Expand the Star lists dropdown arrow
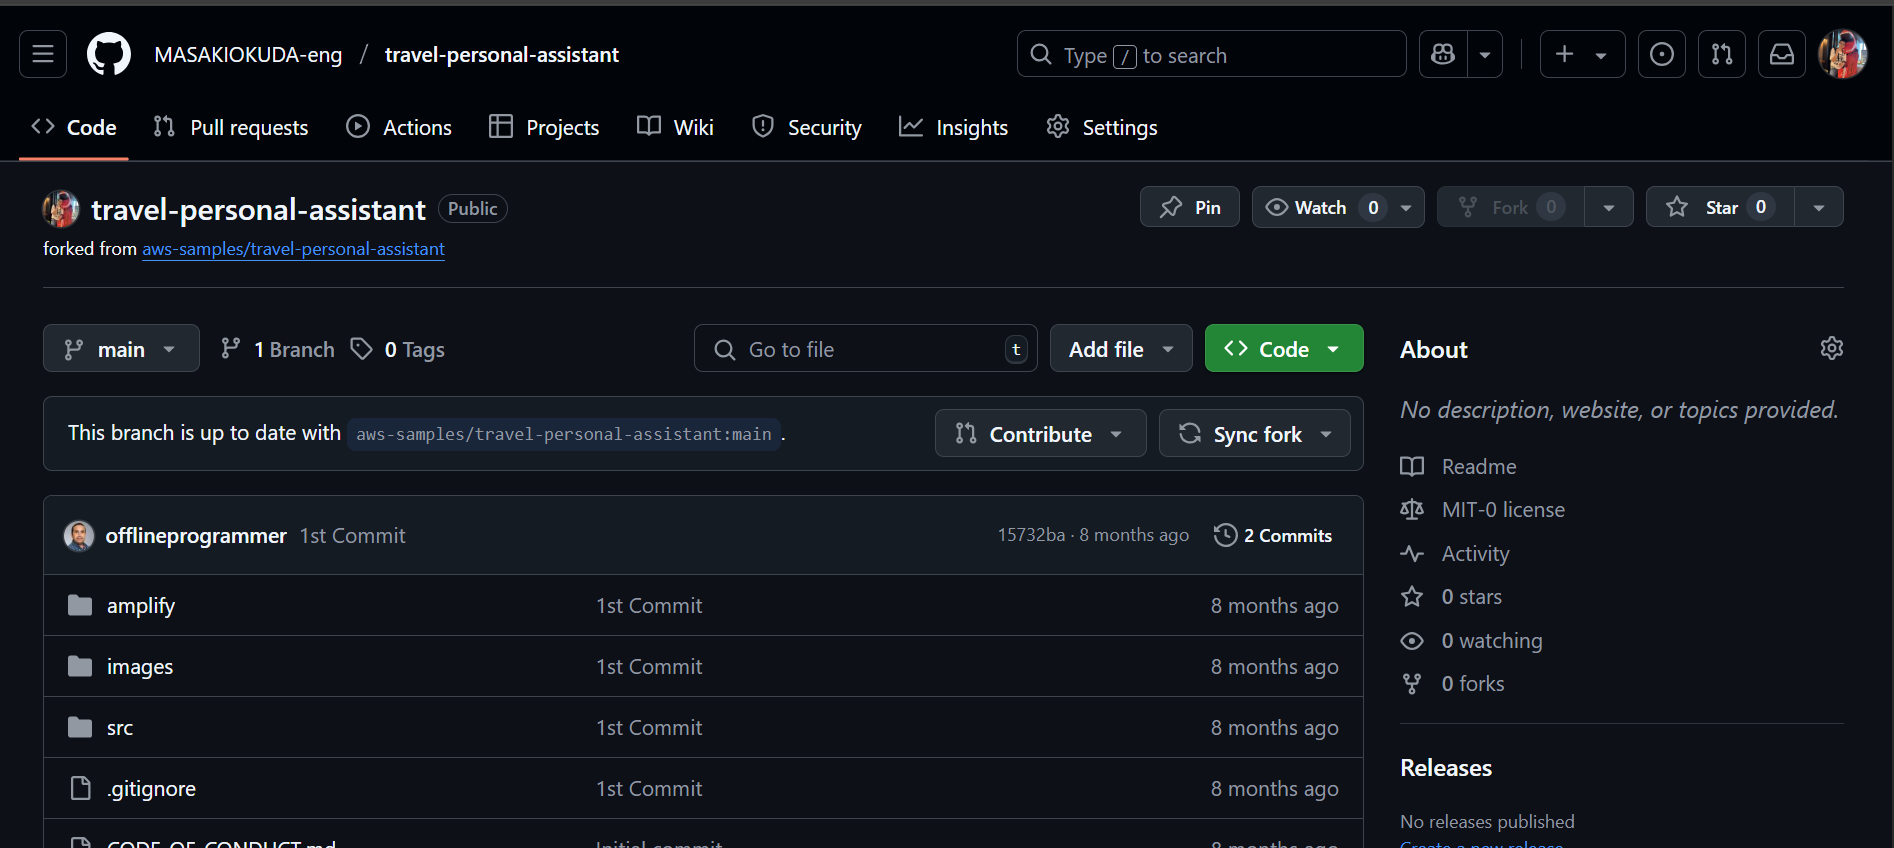Image resolution: width=1894 pixels, height=848 pixels. click(x=1819, y=207)
